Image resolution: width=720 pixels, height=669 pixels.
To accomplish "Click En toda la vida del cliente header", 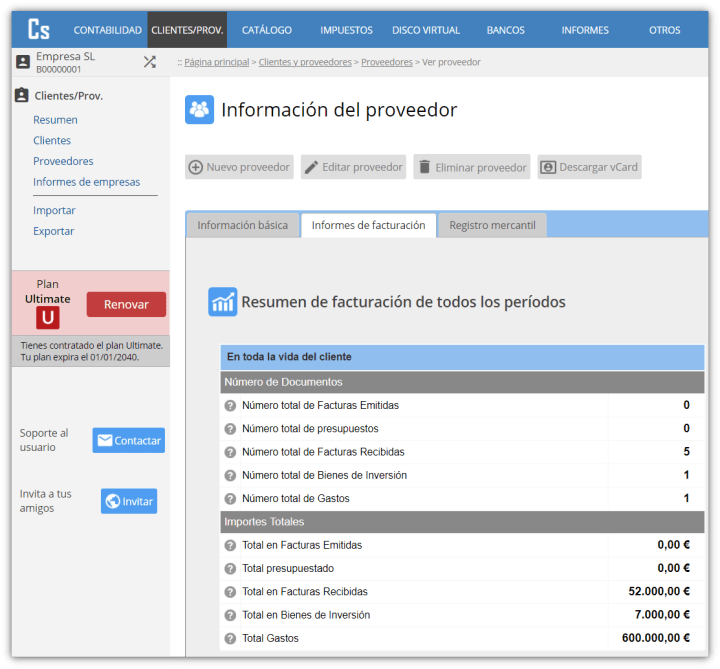I will point(462,357).
